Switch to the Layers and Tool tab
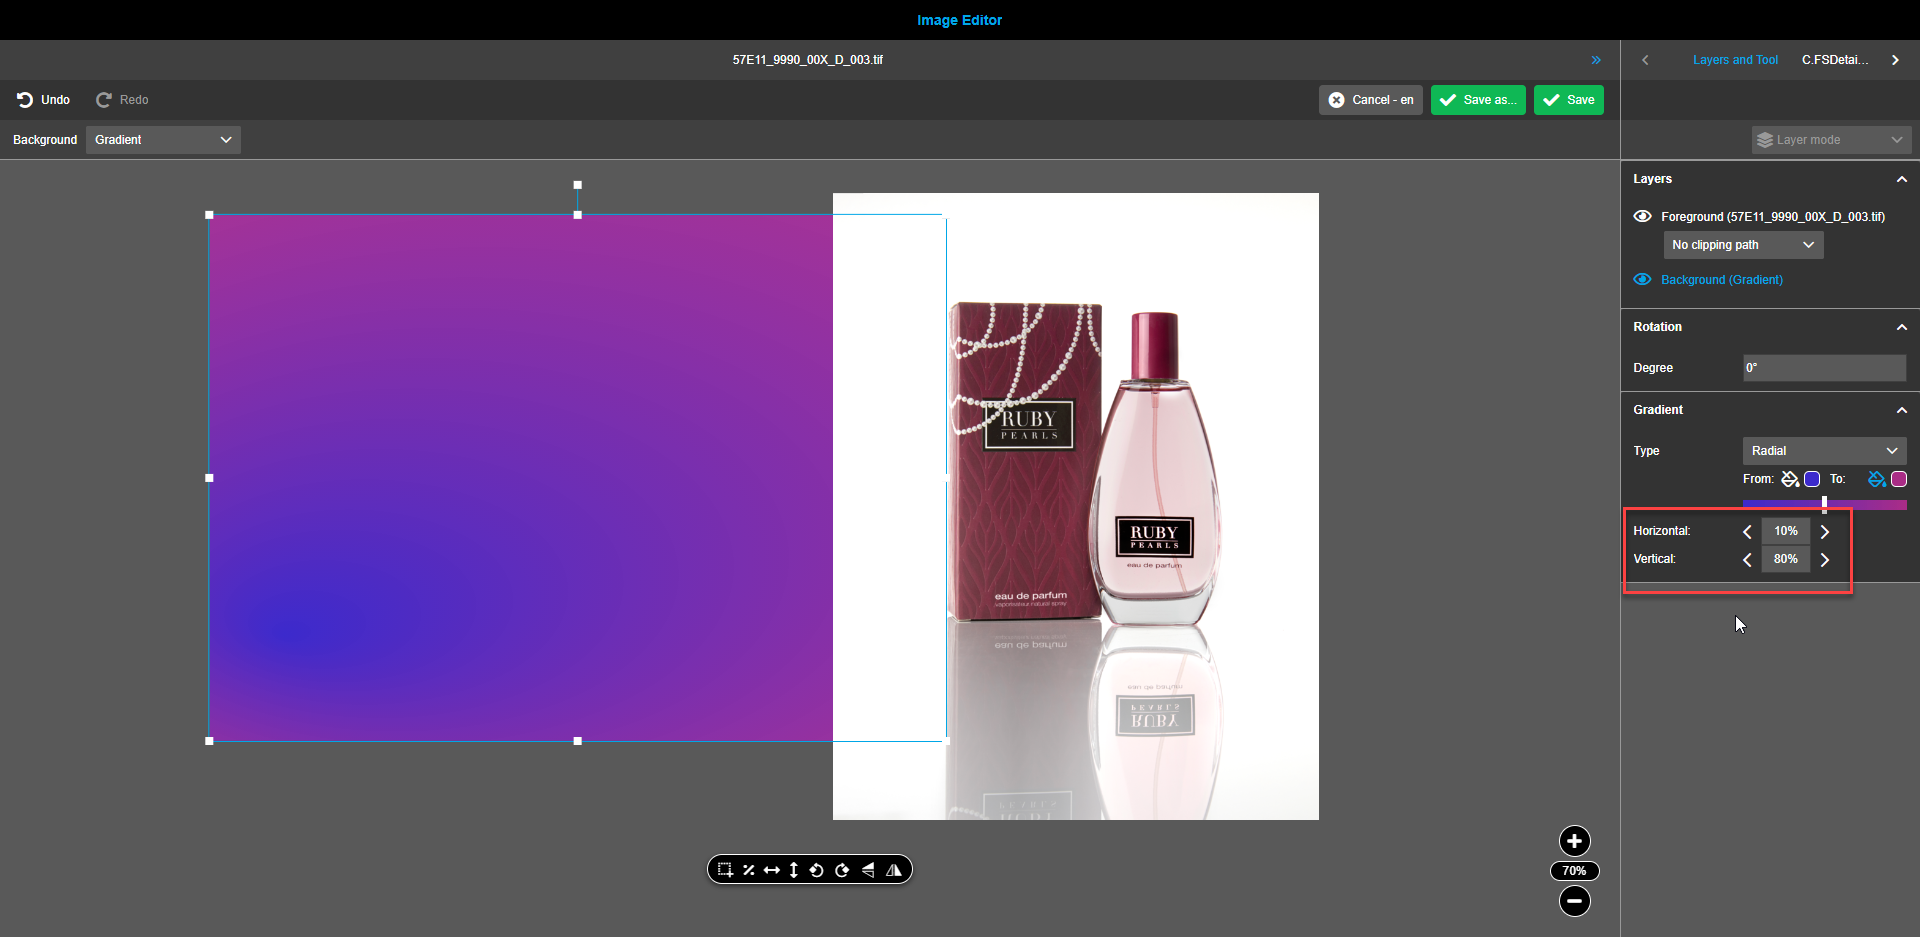1920x937 pixels. [1735, 59]
